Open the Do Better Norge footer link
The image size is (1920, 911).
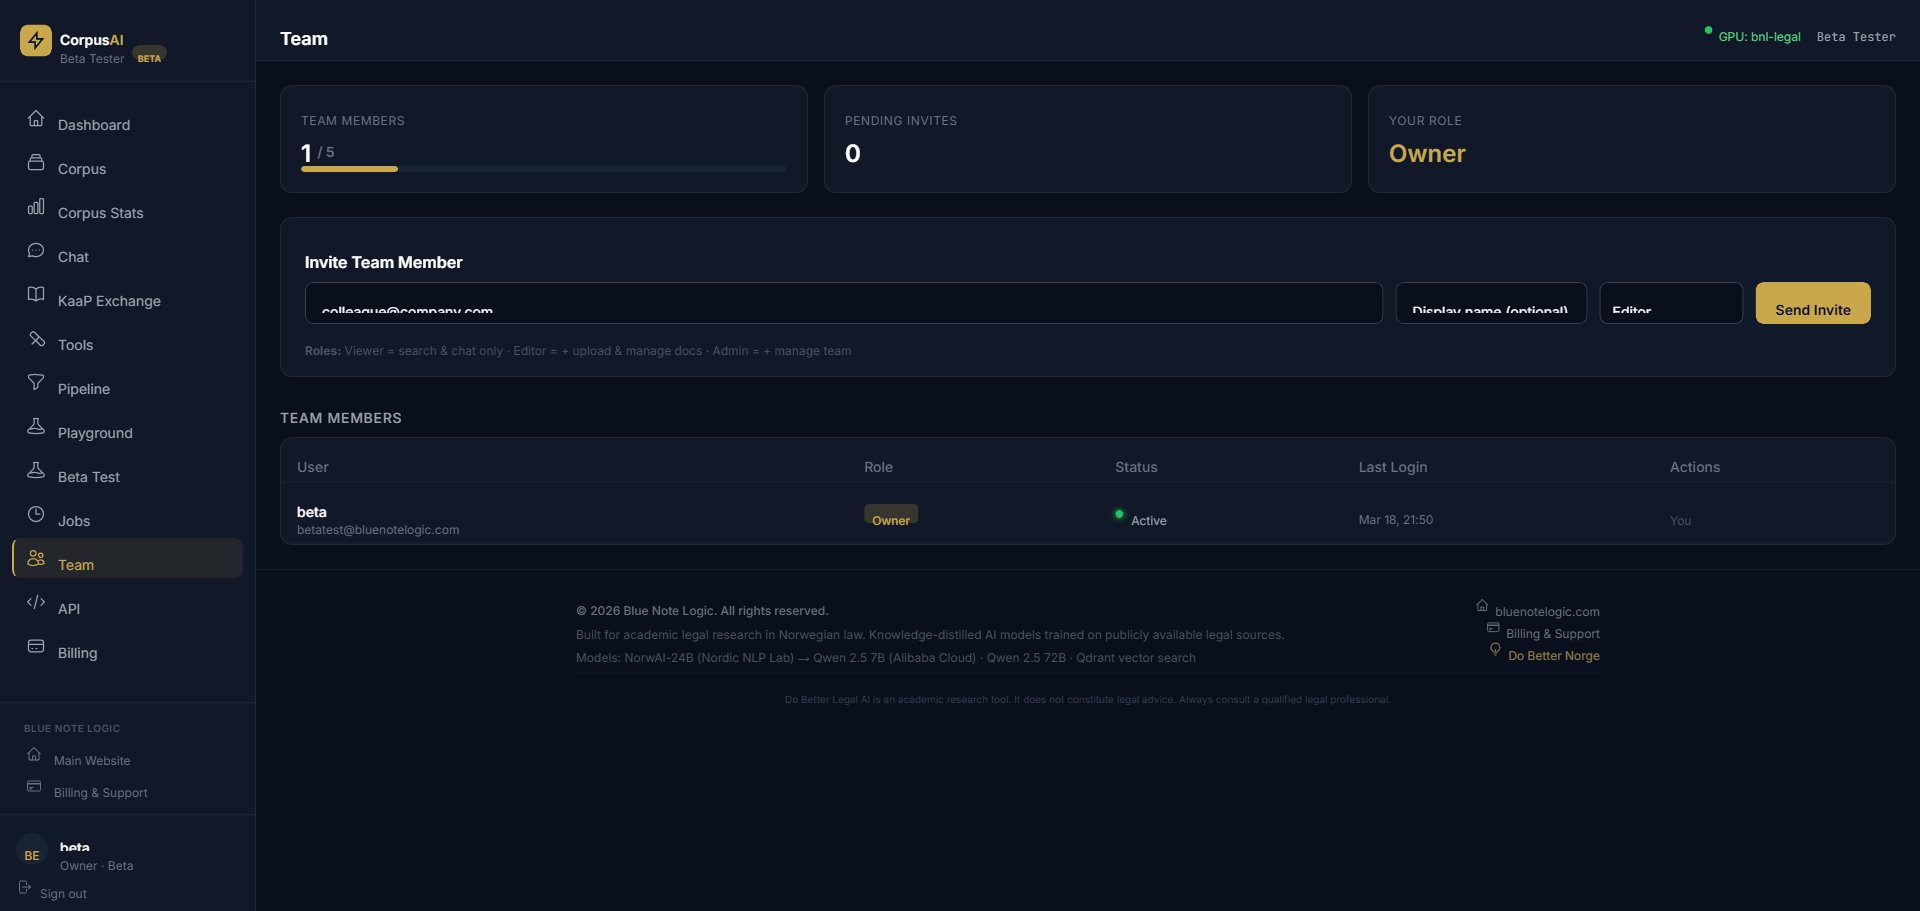pos(1553,656)
